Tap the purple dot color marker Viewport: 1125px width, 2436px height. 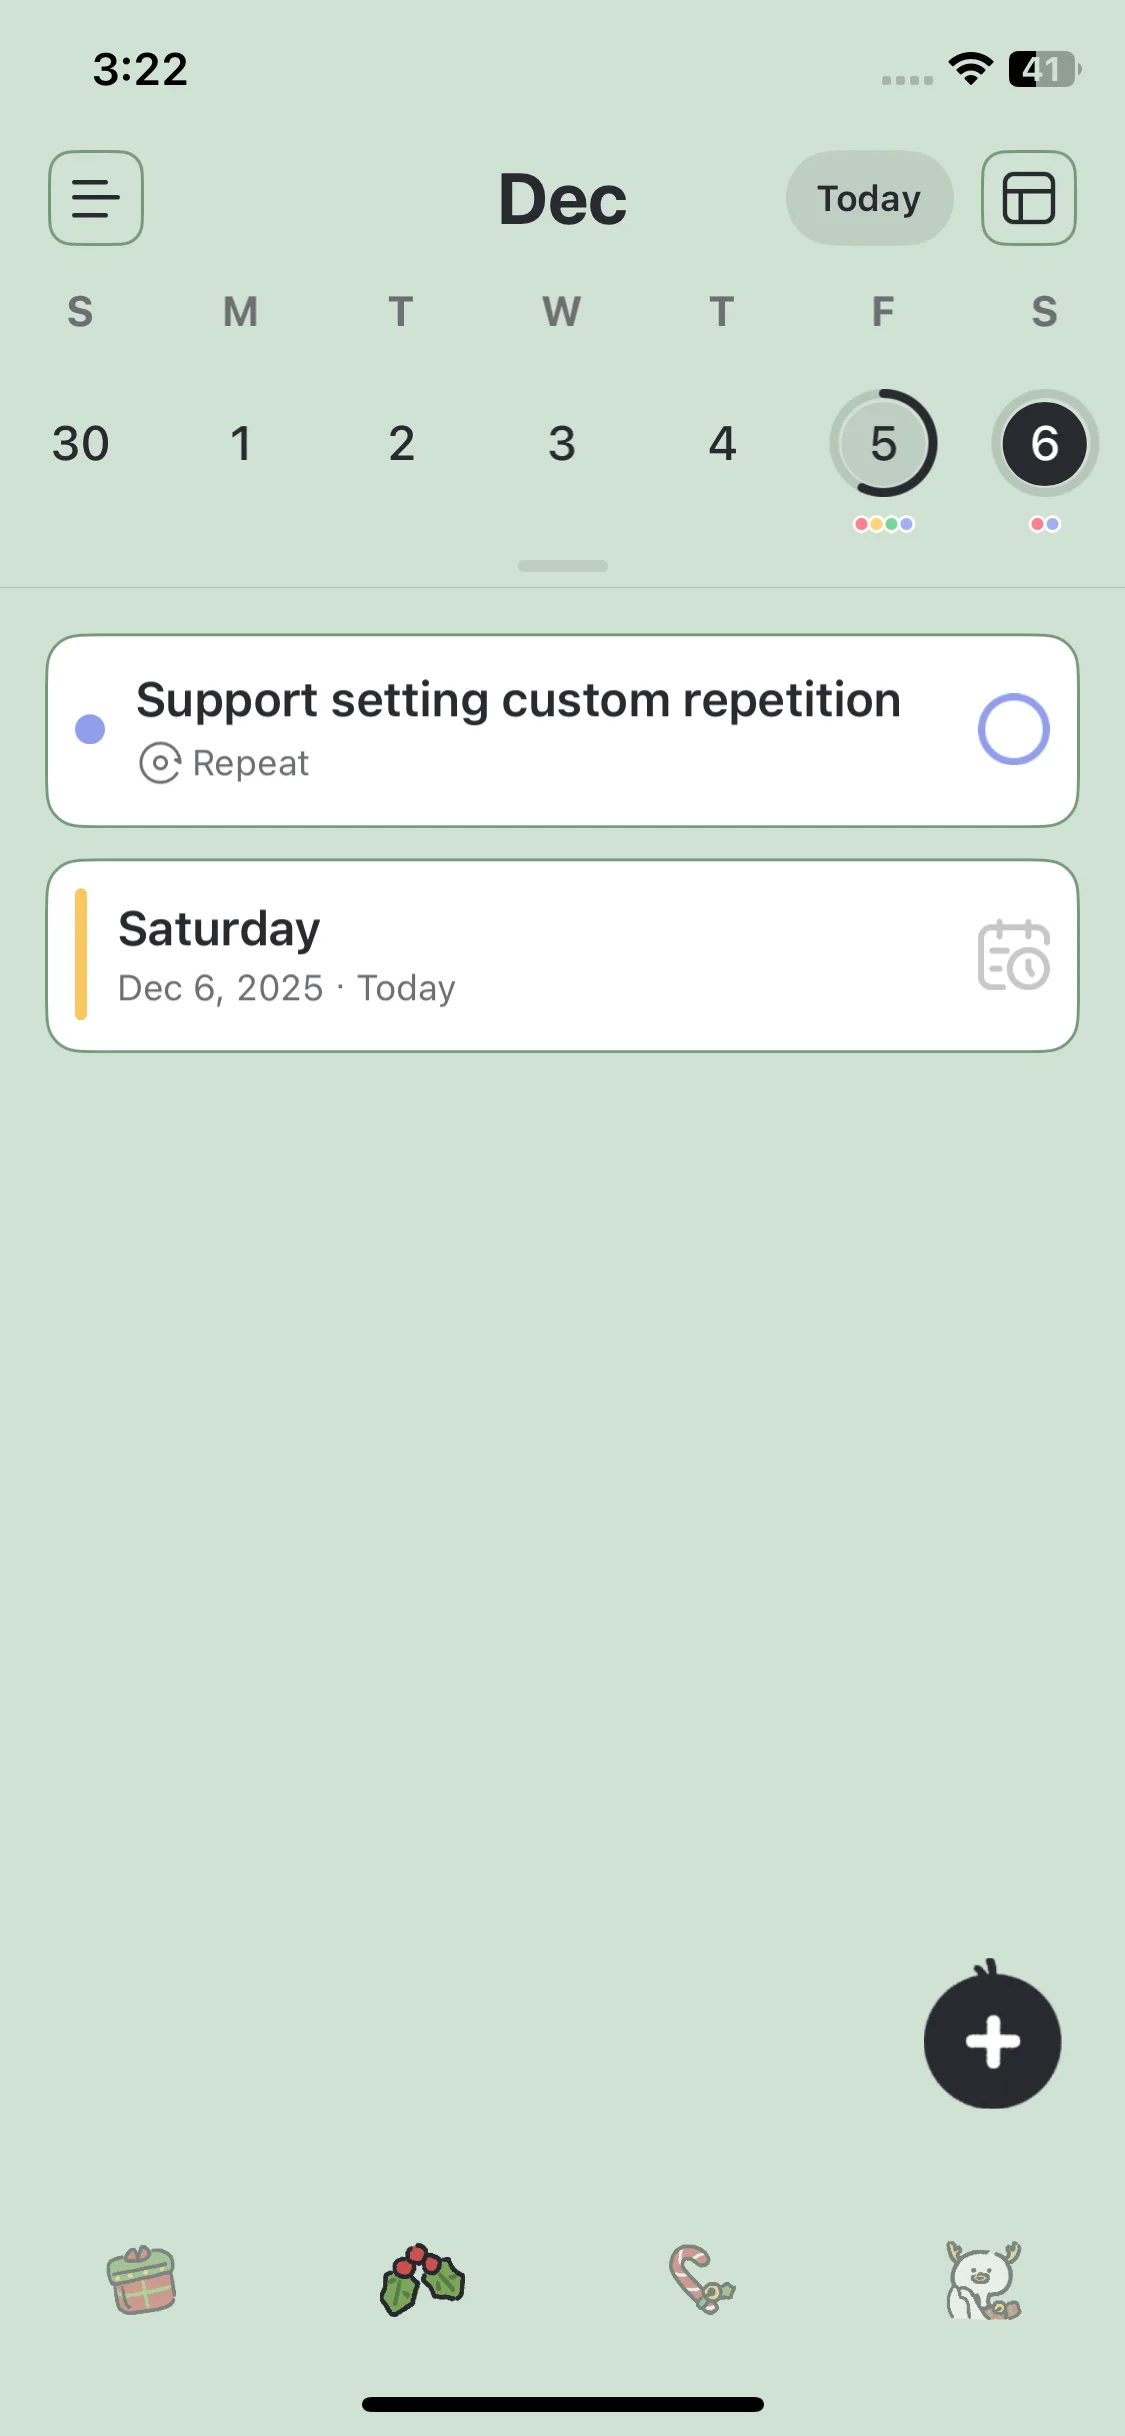coord(90,729)
